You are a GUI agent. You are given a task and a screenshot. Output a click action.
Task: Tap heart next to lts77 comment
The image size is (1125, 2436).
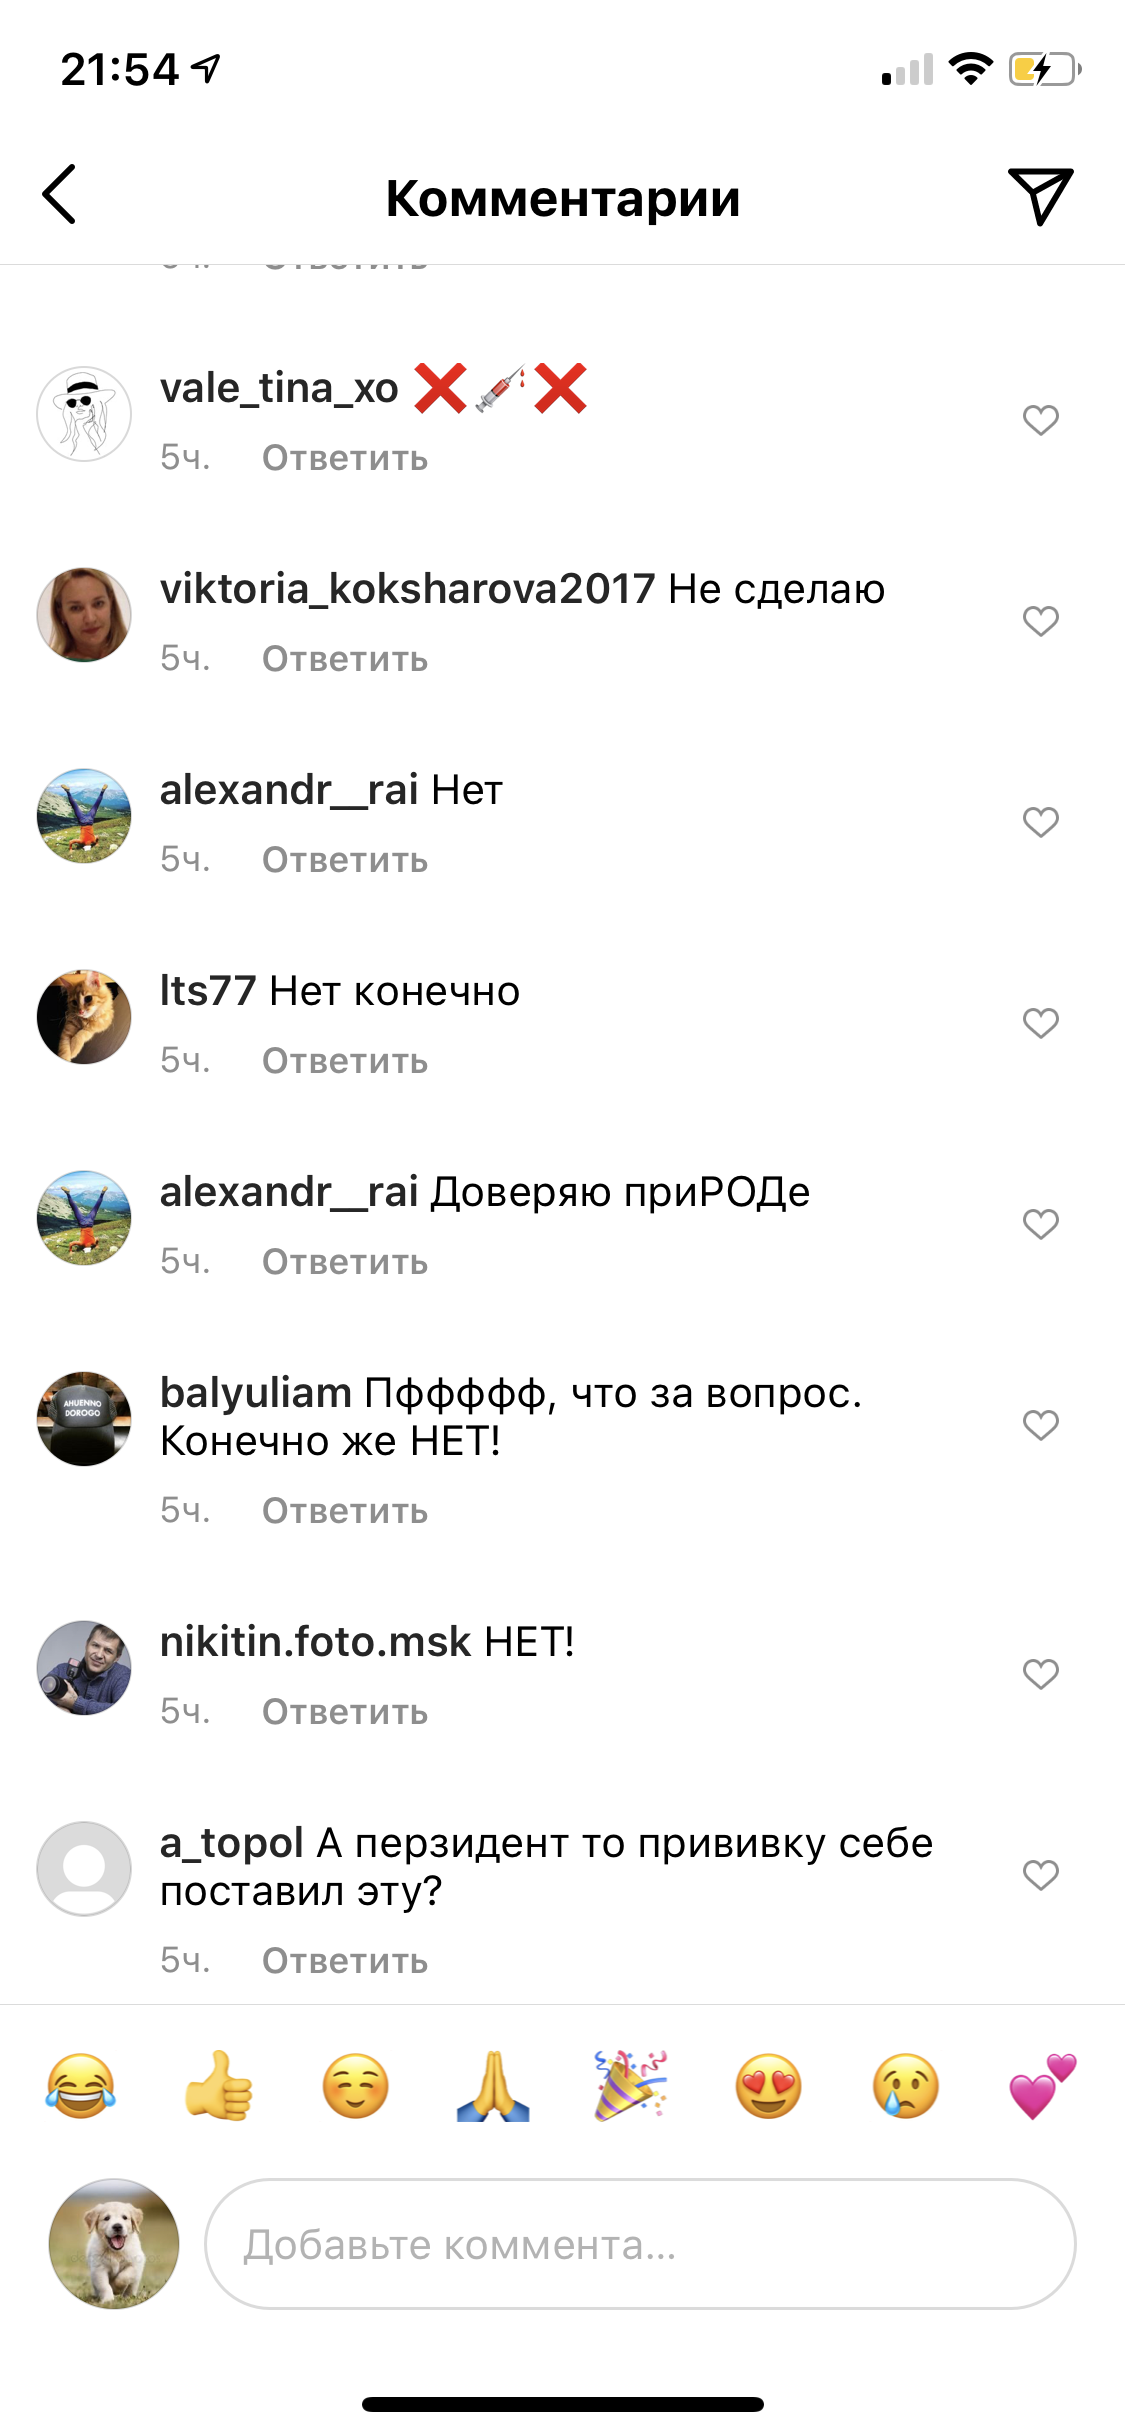(1040, 1023)
